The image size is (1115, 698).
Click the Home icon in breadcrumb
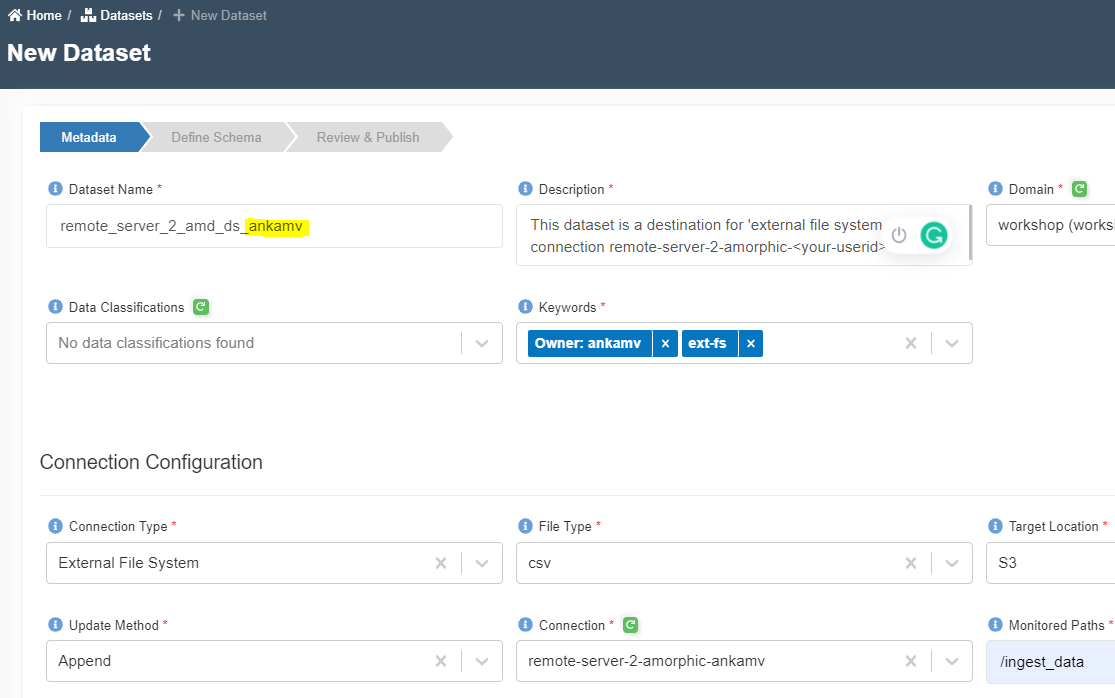15,15
